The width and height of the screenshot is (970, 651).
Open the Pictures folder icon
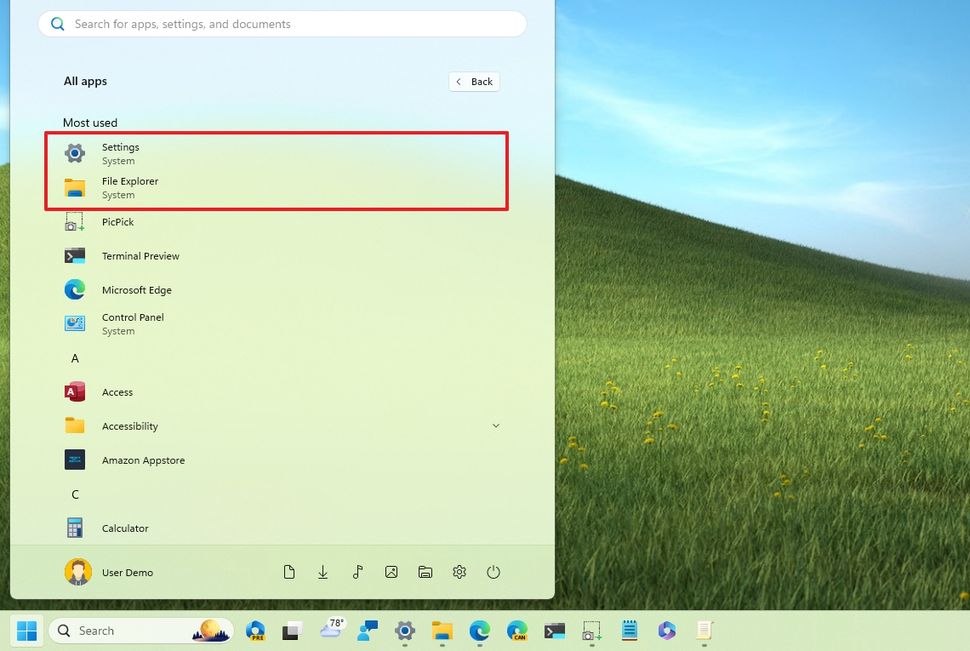[x=391, y=572]
